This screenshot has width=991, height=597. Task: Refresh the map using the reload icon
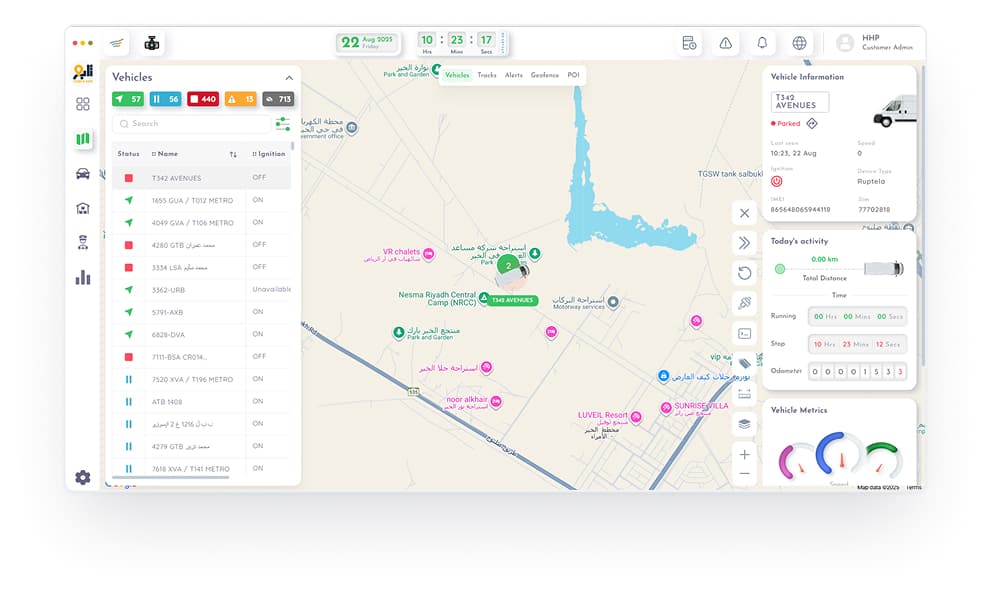[744, 272]
